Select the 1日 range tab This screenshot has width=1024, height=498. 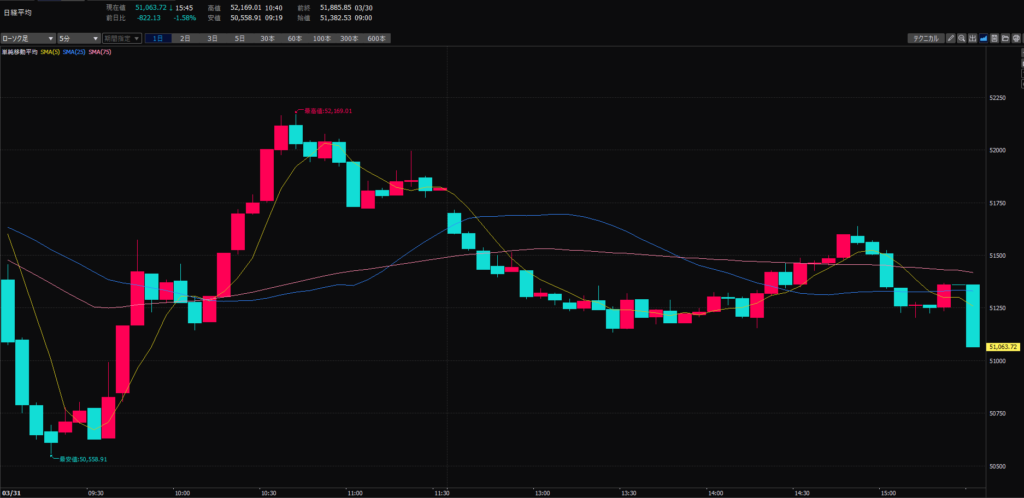click(158, 38)
